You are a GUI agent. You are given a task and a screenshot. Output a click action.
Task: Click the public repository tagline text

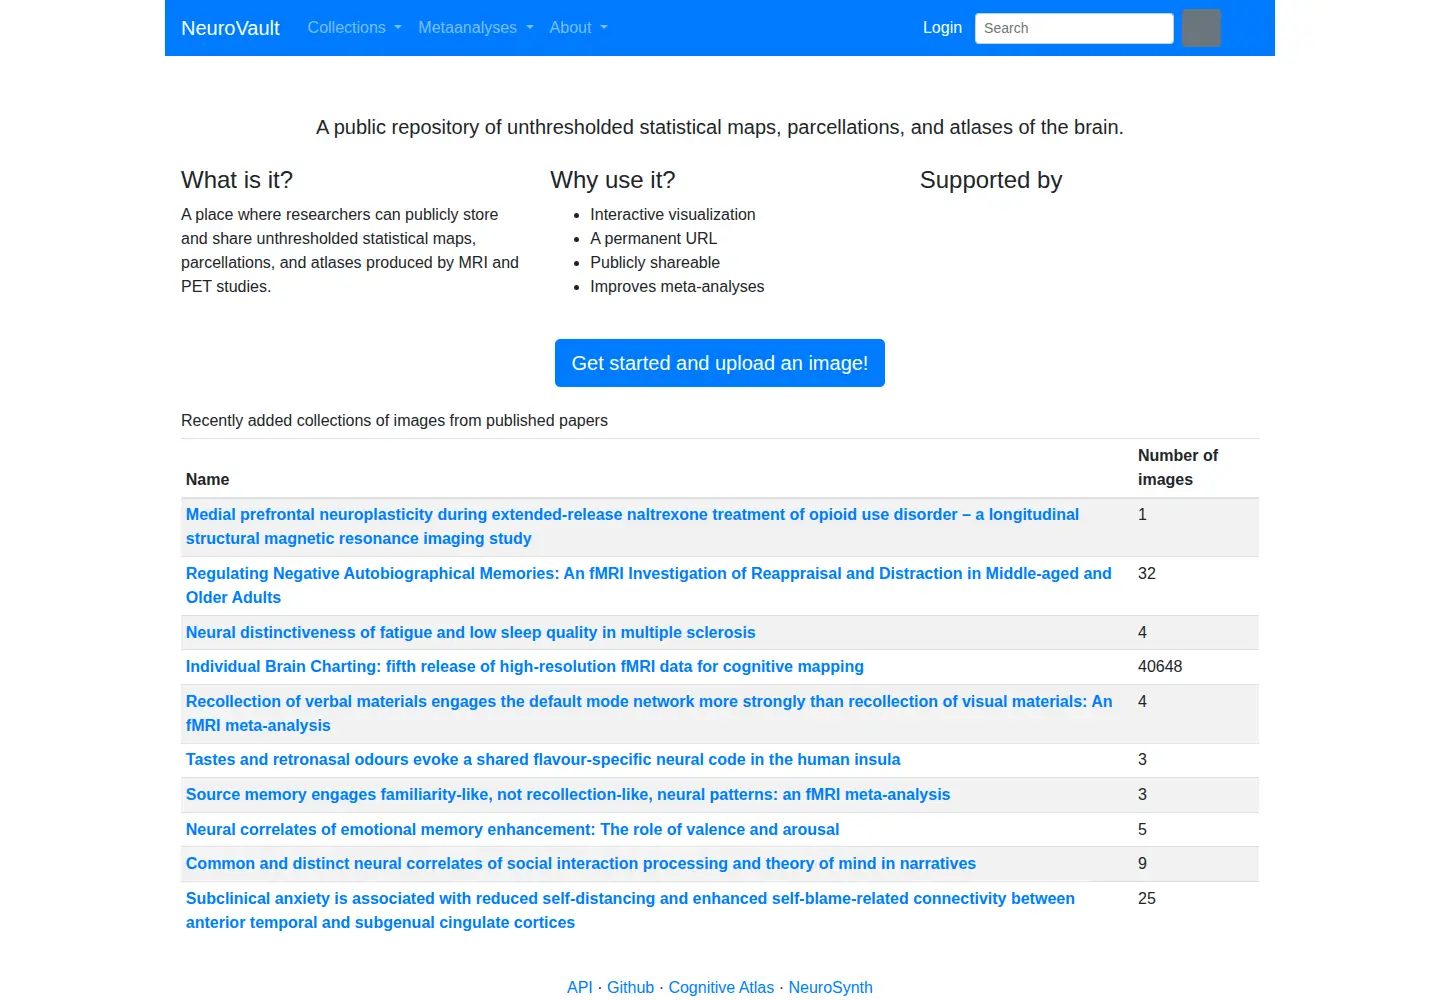pyautogui.click(x=720, y=127)
